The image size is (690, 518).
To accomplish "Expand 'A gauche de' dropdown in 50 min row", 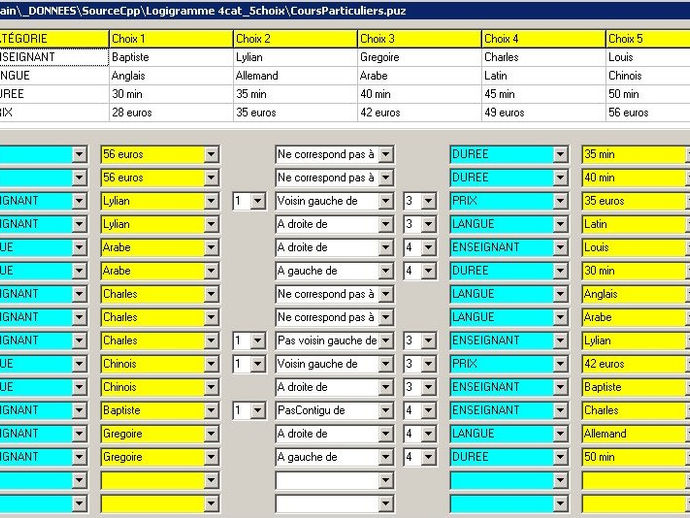I will click(x=386, y=457).
